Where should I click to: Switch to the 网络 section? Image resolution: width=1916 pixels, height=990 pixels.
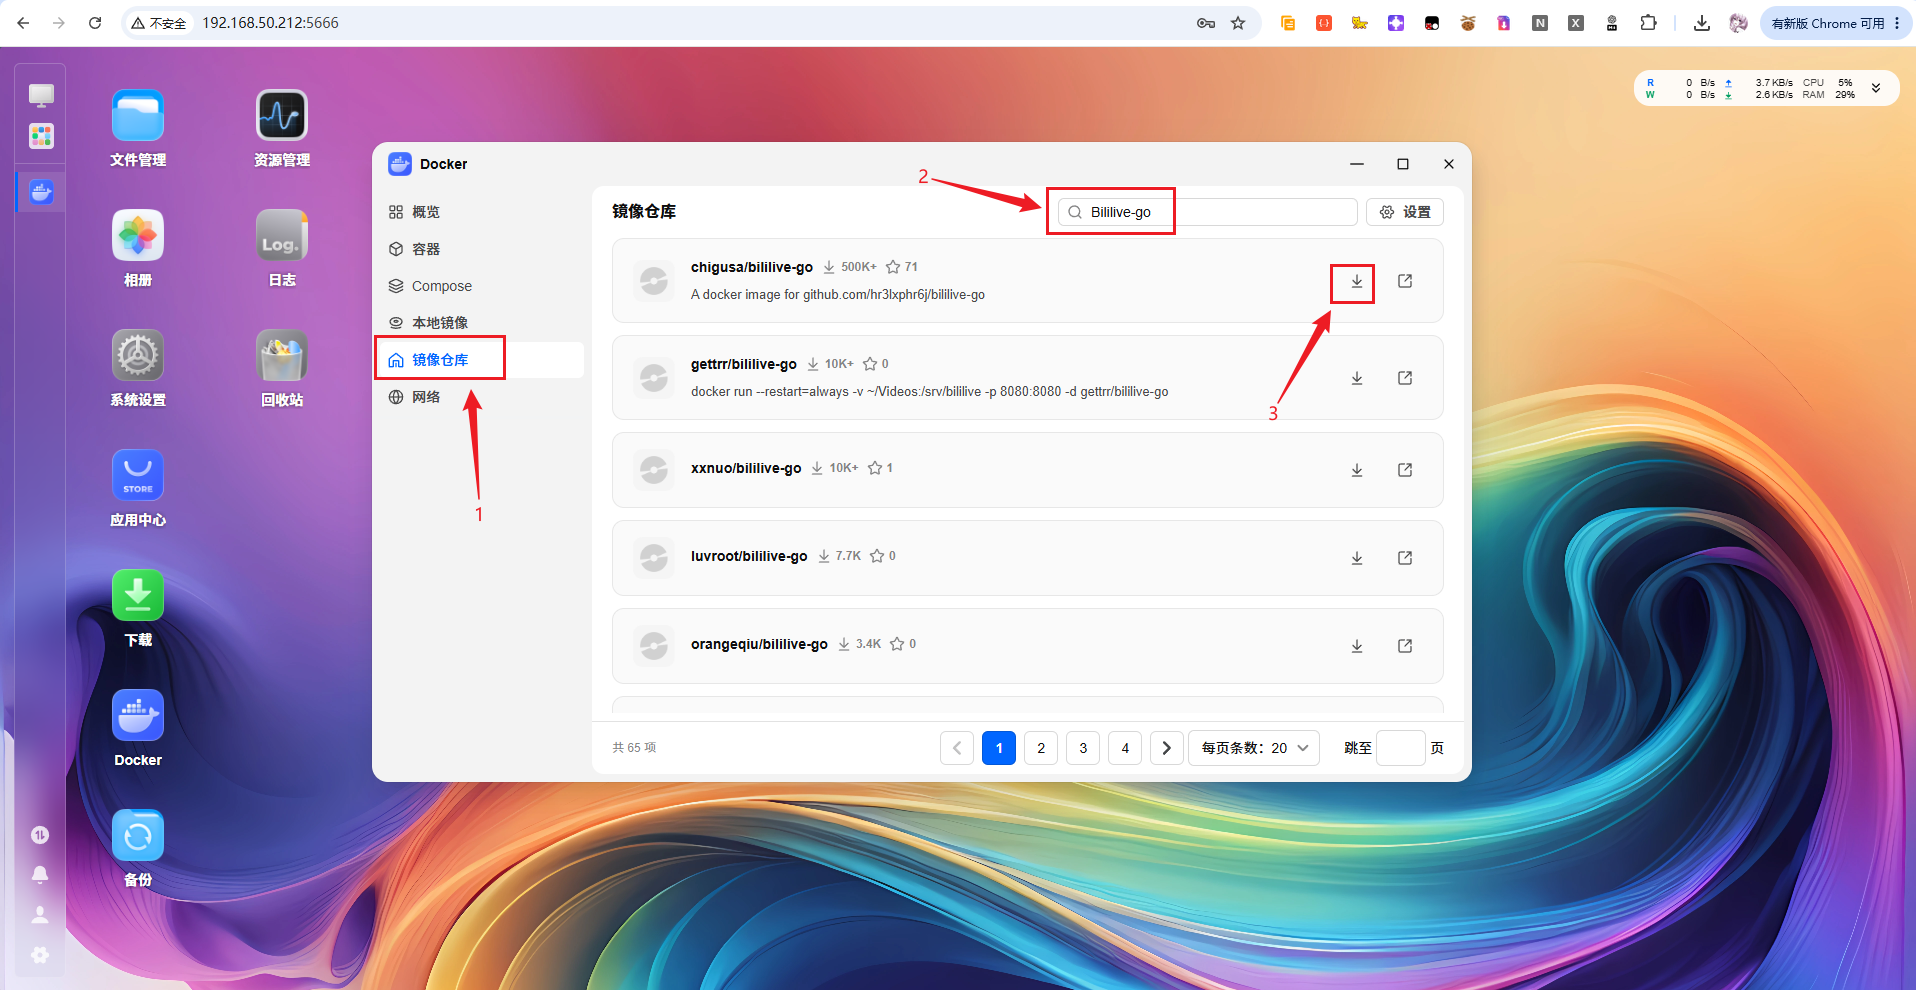(x=479, y=397)
